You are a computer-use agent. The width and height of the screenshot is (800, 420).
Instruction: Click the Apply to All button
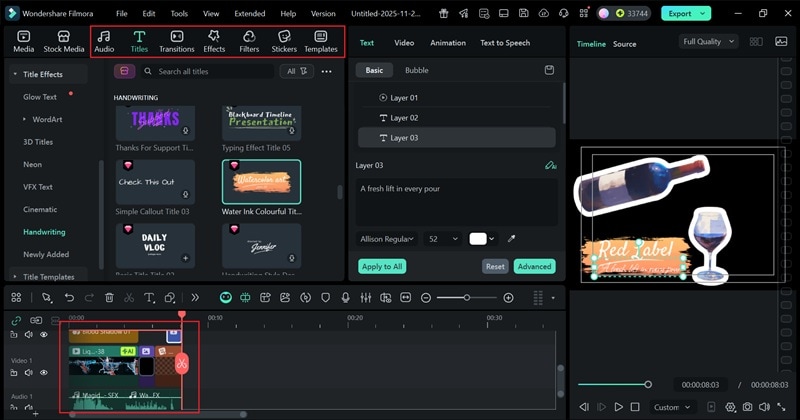(x=382, y=266)
